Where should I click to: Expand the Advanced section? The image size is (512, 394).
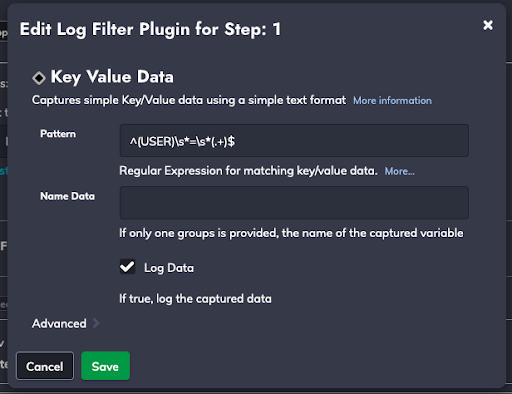(x=65, y=323)
